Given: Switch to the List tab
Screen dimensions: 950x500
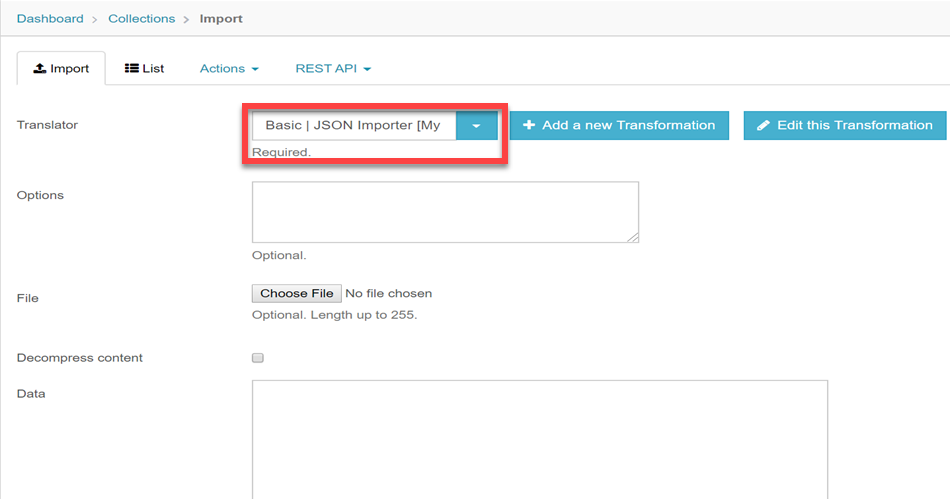Looking at the screenshot, I should (144, 68).
